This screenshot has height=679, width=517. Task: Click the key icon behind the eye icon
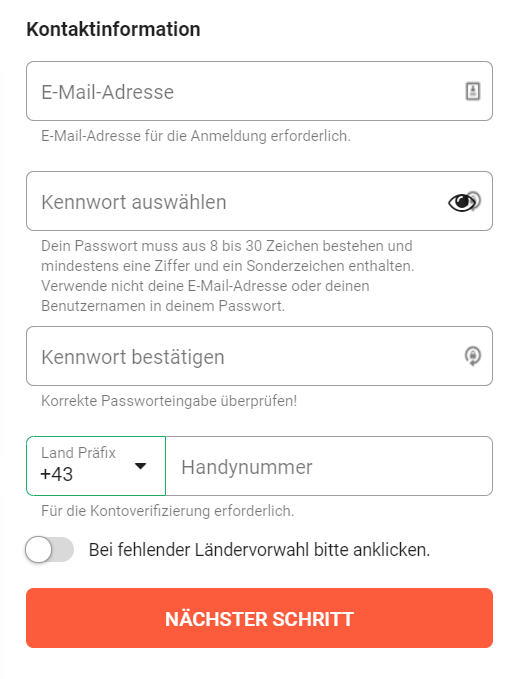point(476,200)
